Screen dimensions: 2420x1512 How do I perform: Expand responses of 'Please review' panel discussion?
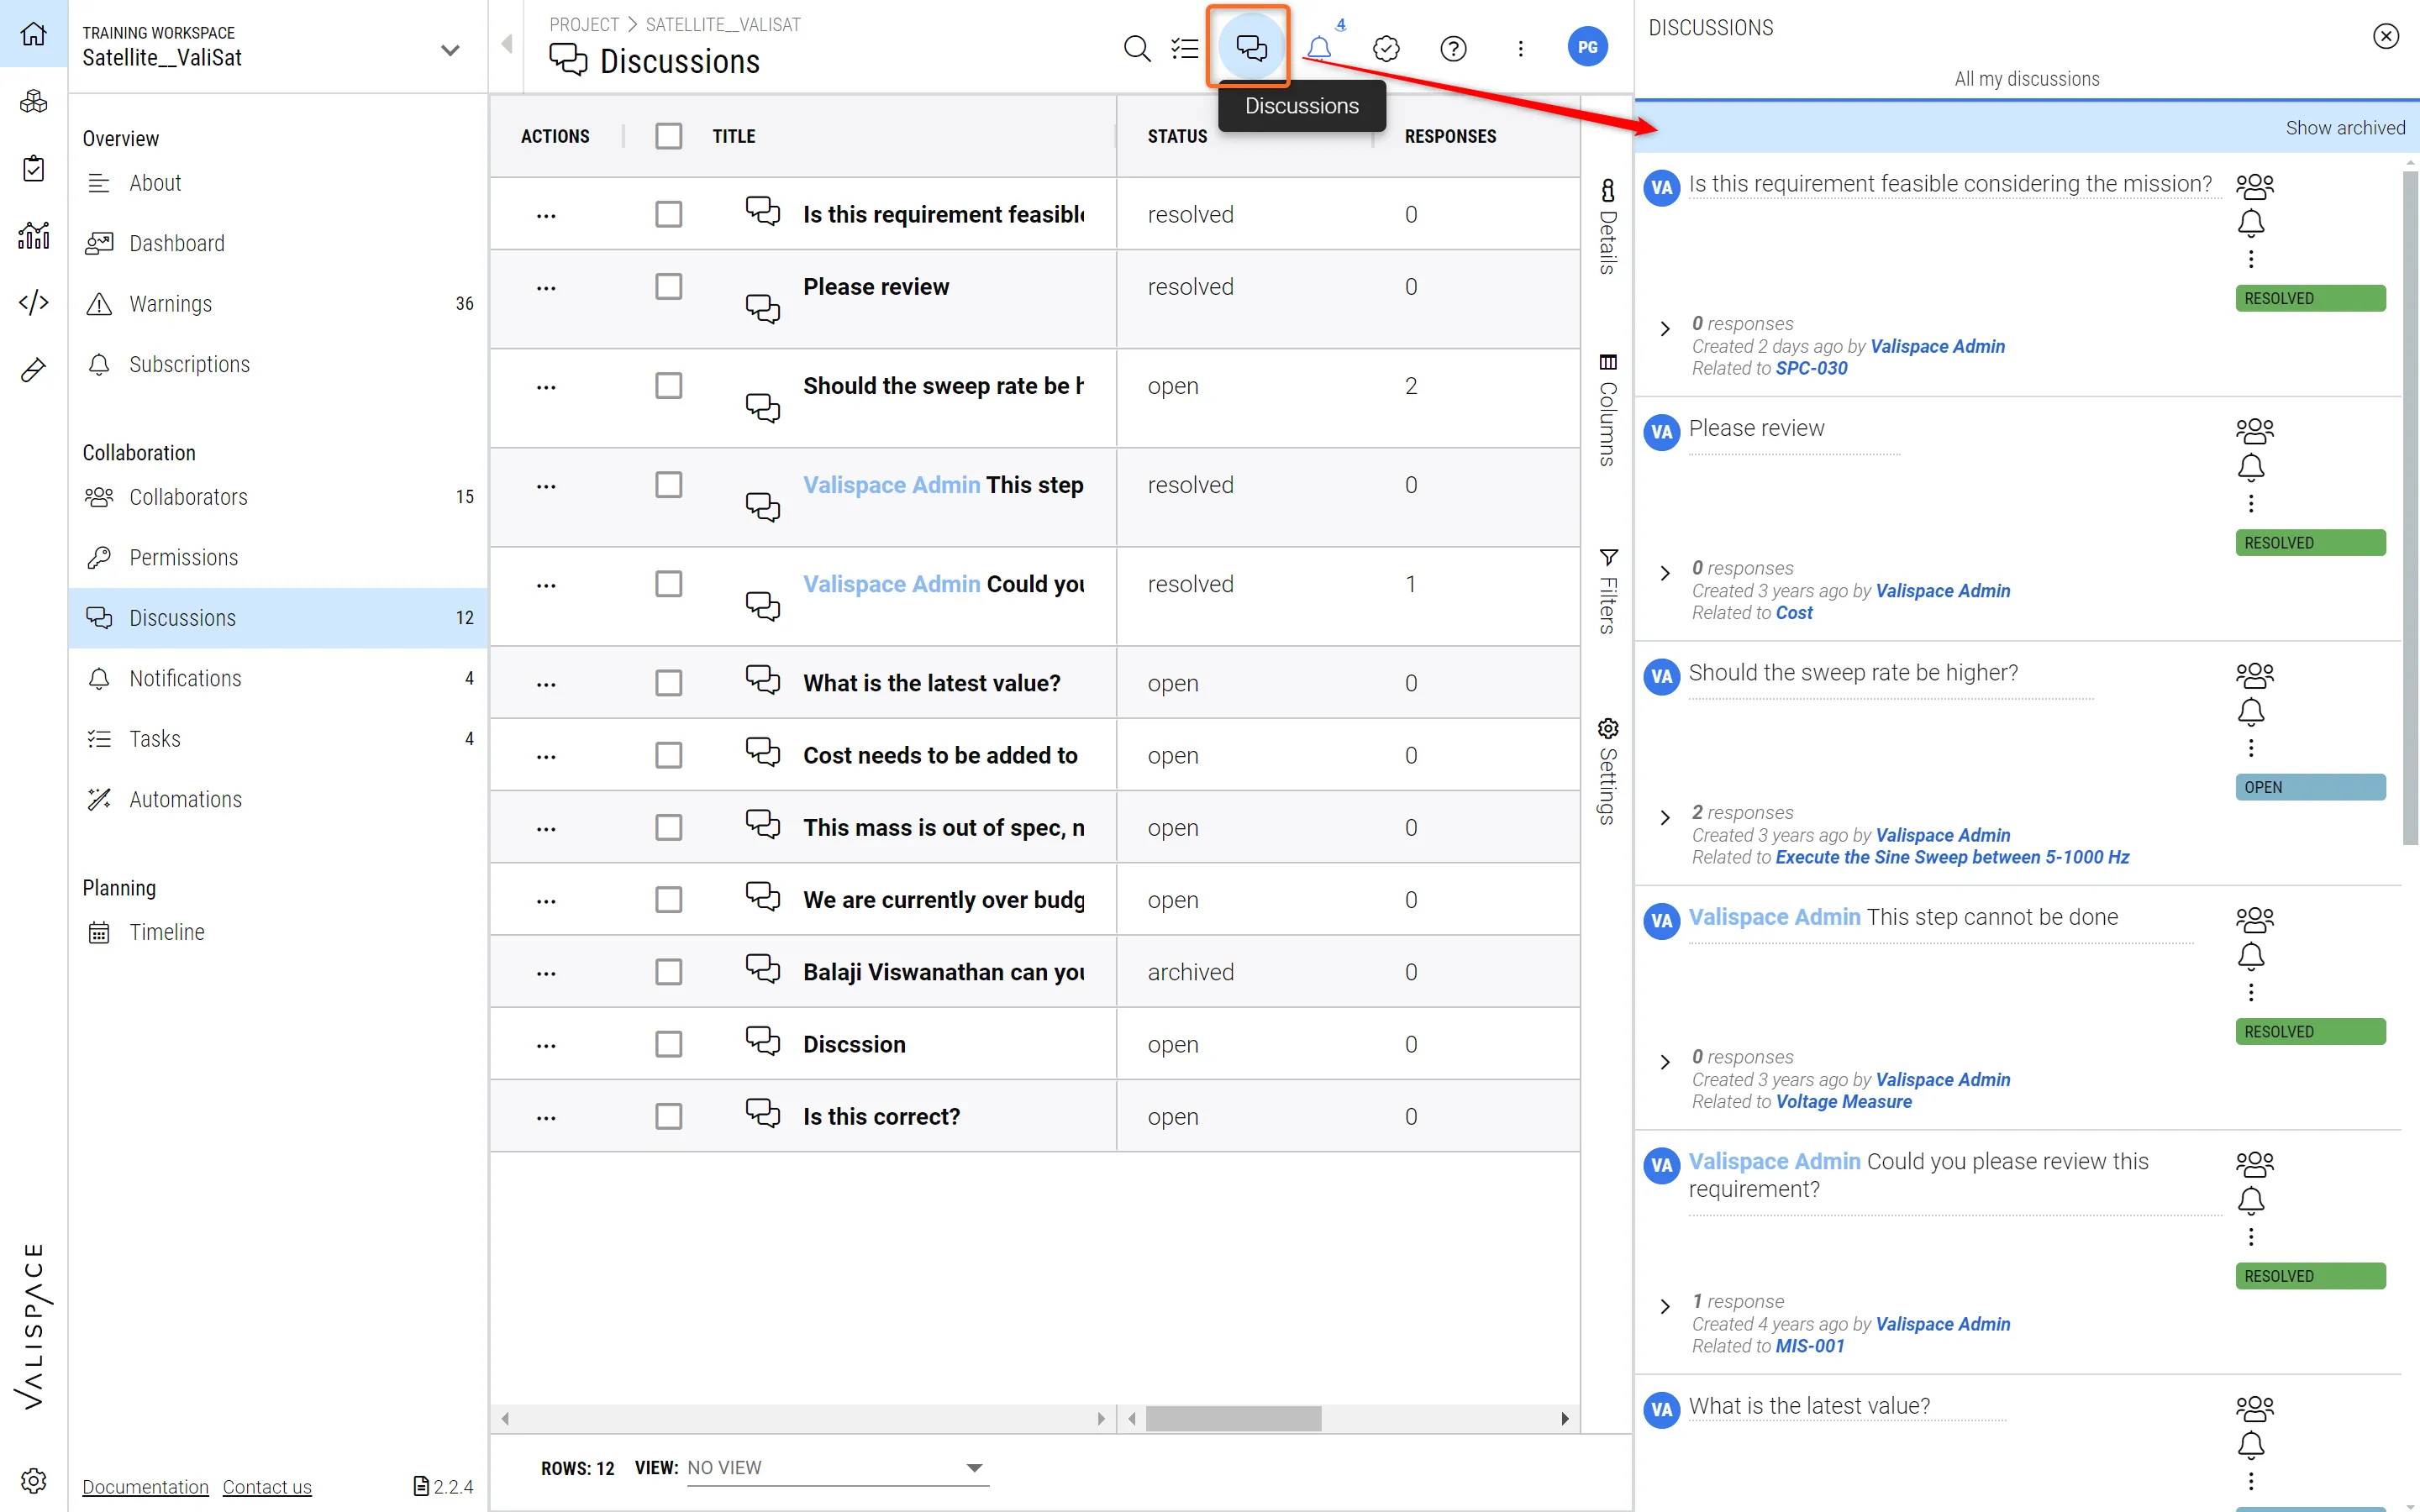(x=1665, y=573)
